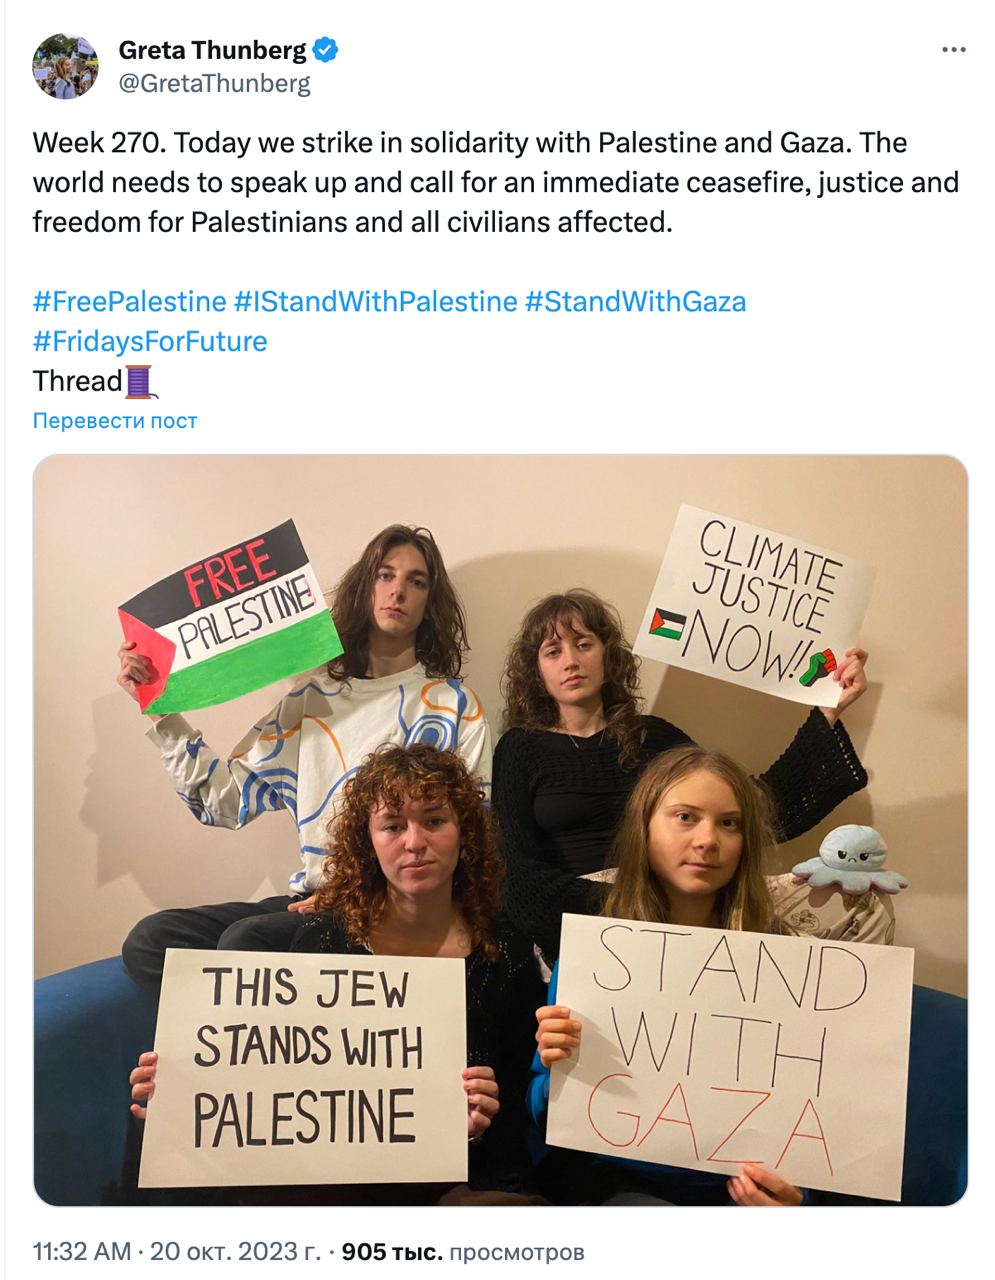Open the @GretaThunberg handle link
Screen dimensions: 995x1280
(214, 83)
